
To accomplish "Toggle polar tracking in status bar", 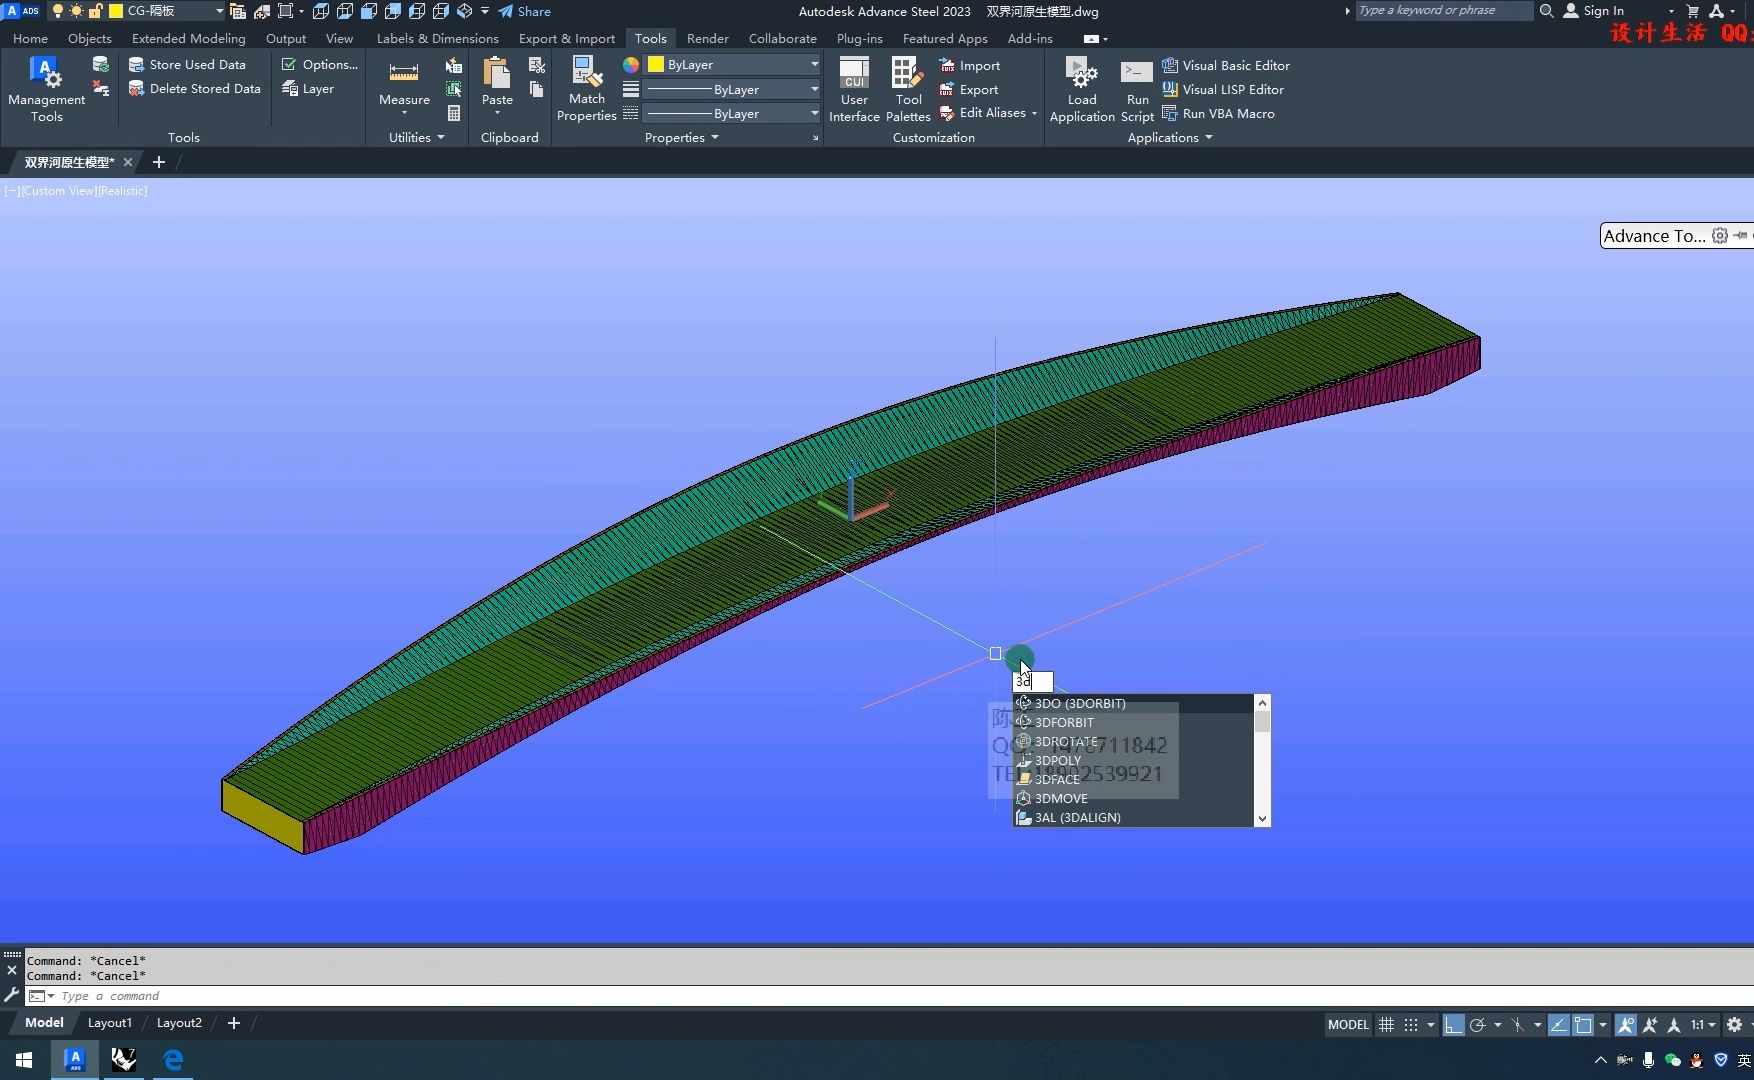I will point(1478,1024).
